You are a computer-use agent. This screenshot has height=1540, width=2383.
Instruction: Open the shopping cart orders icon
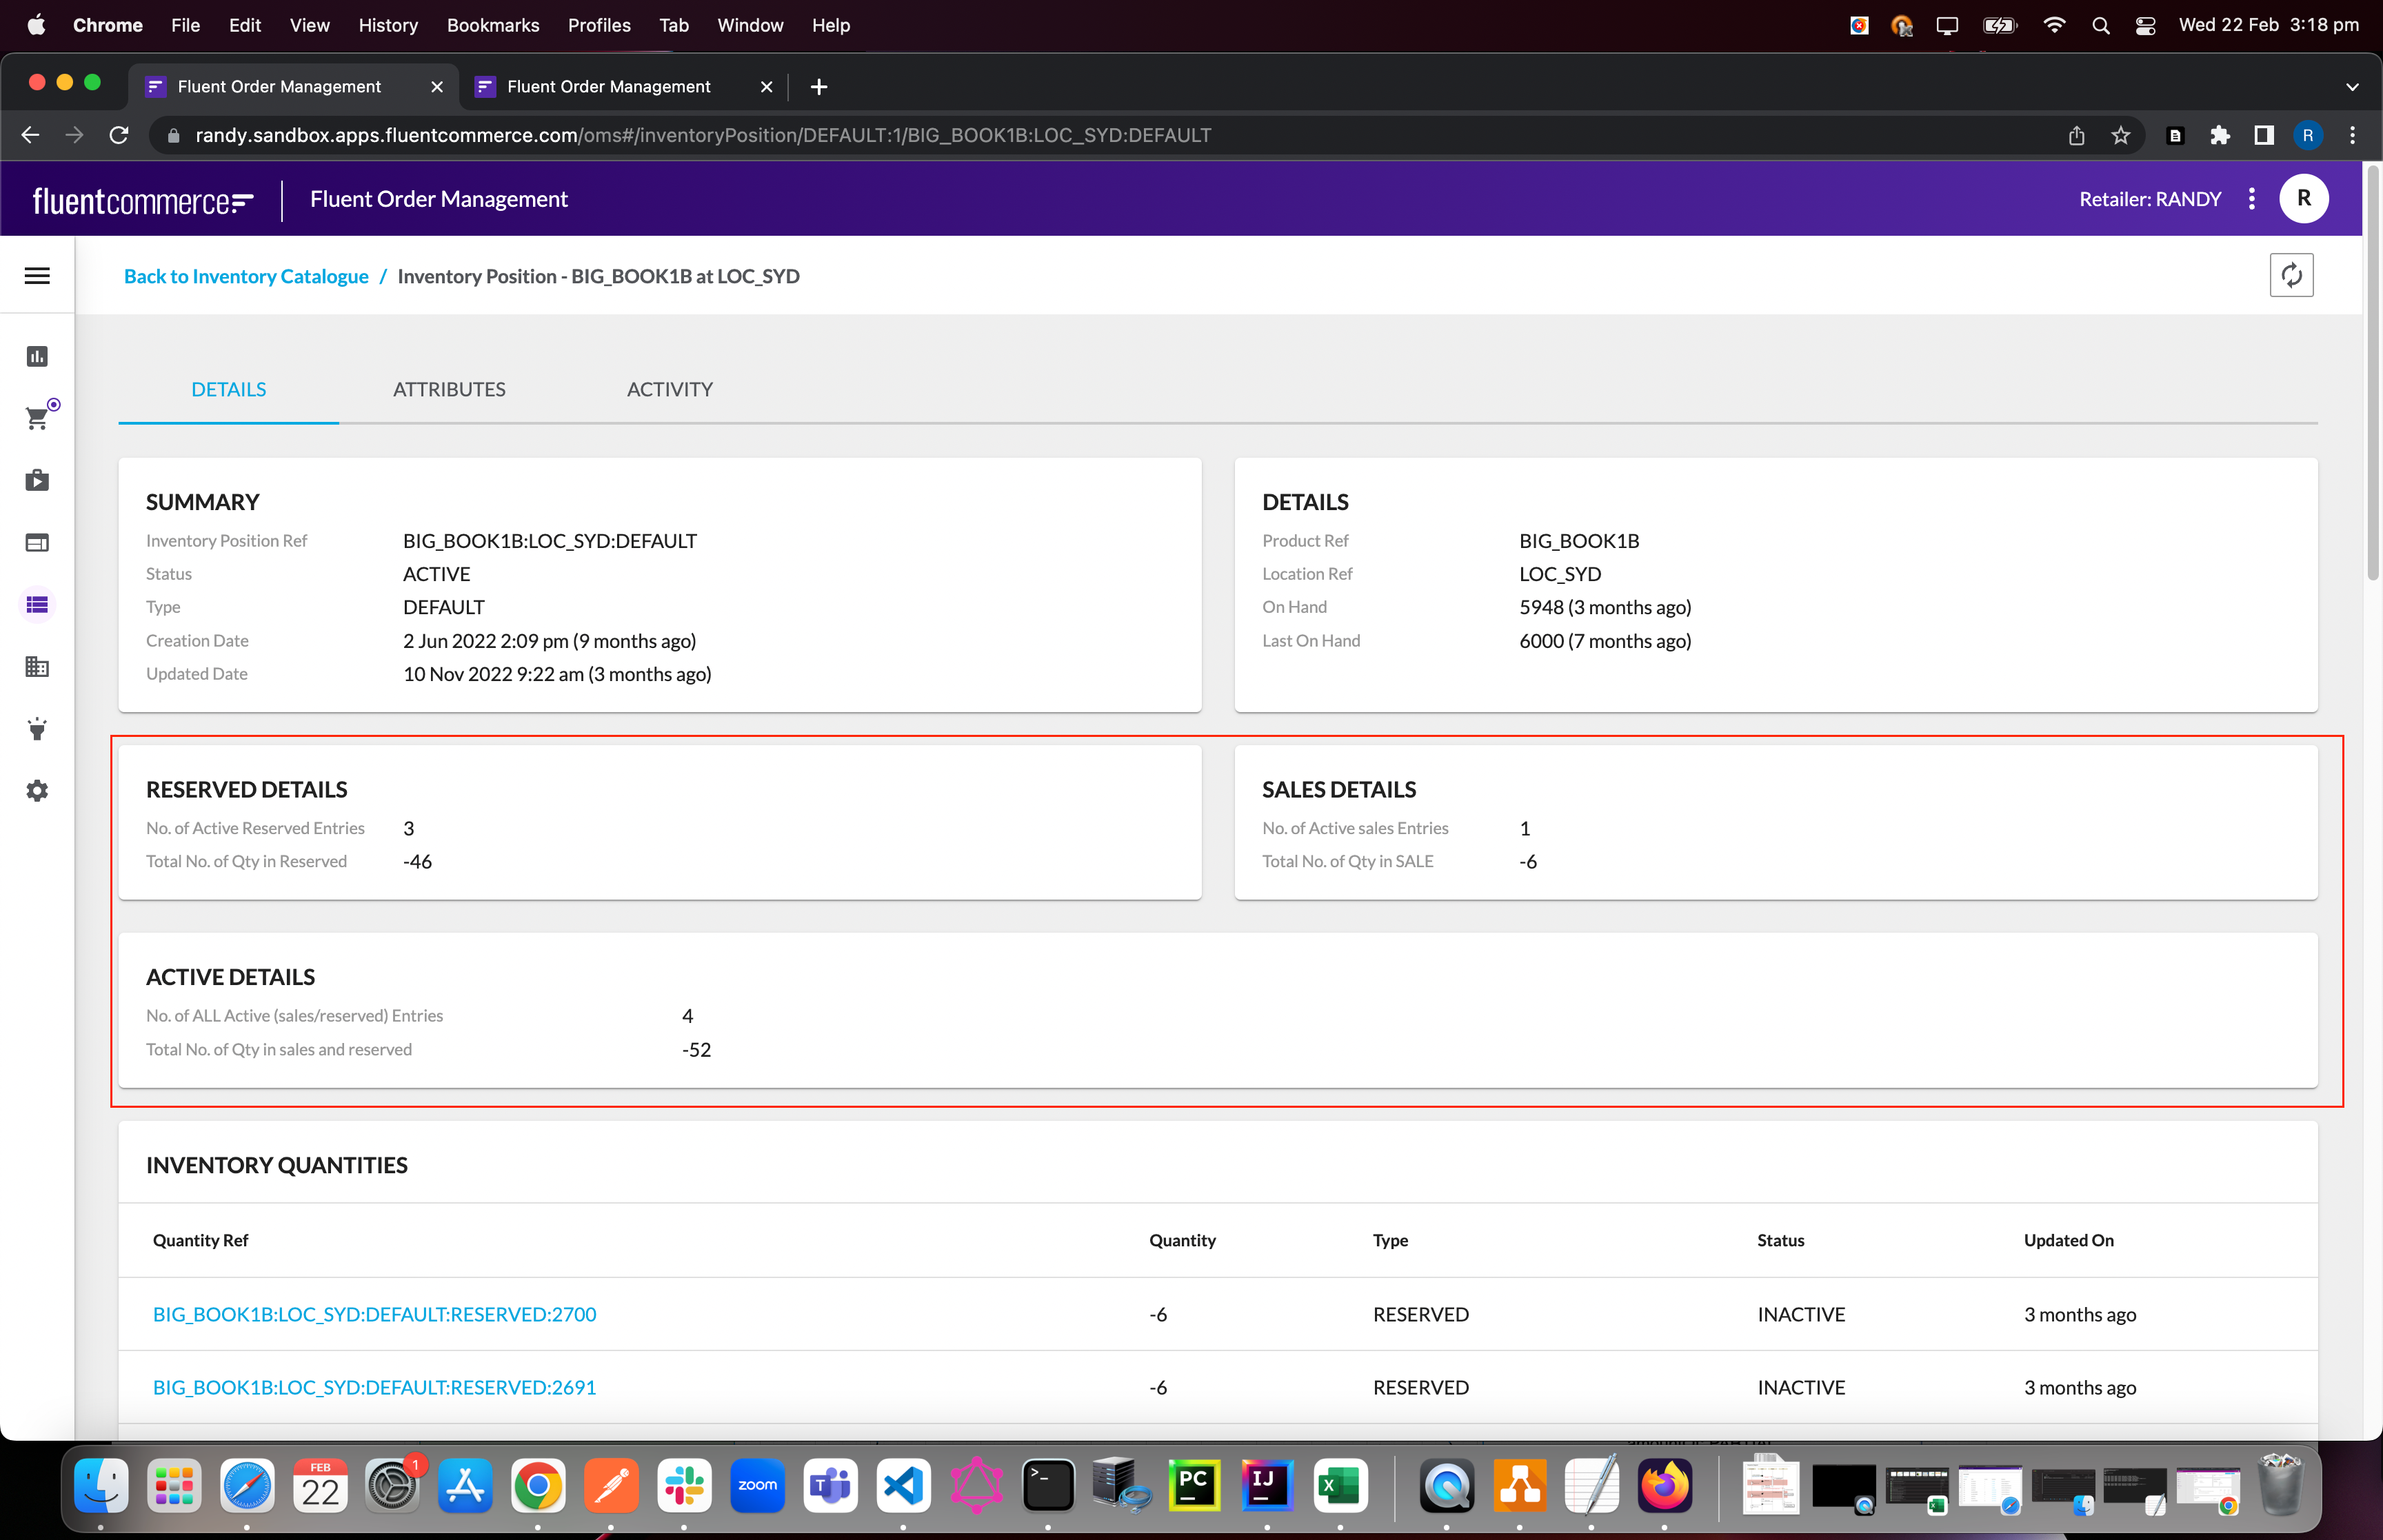click(37, 418)
